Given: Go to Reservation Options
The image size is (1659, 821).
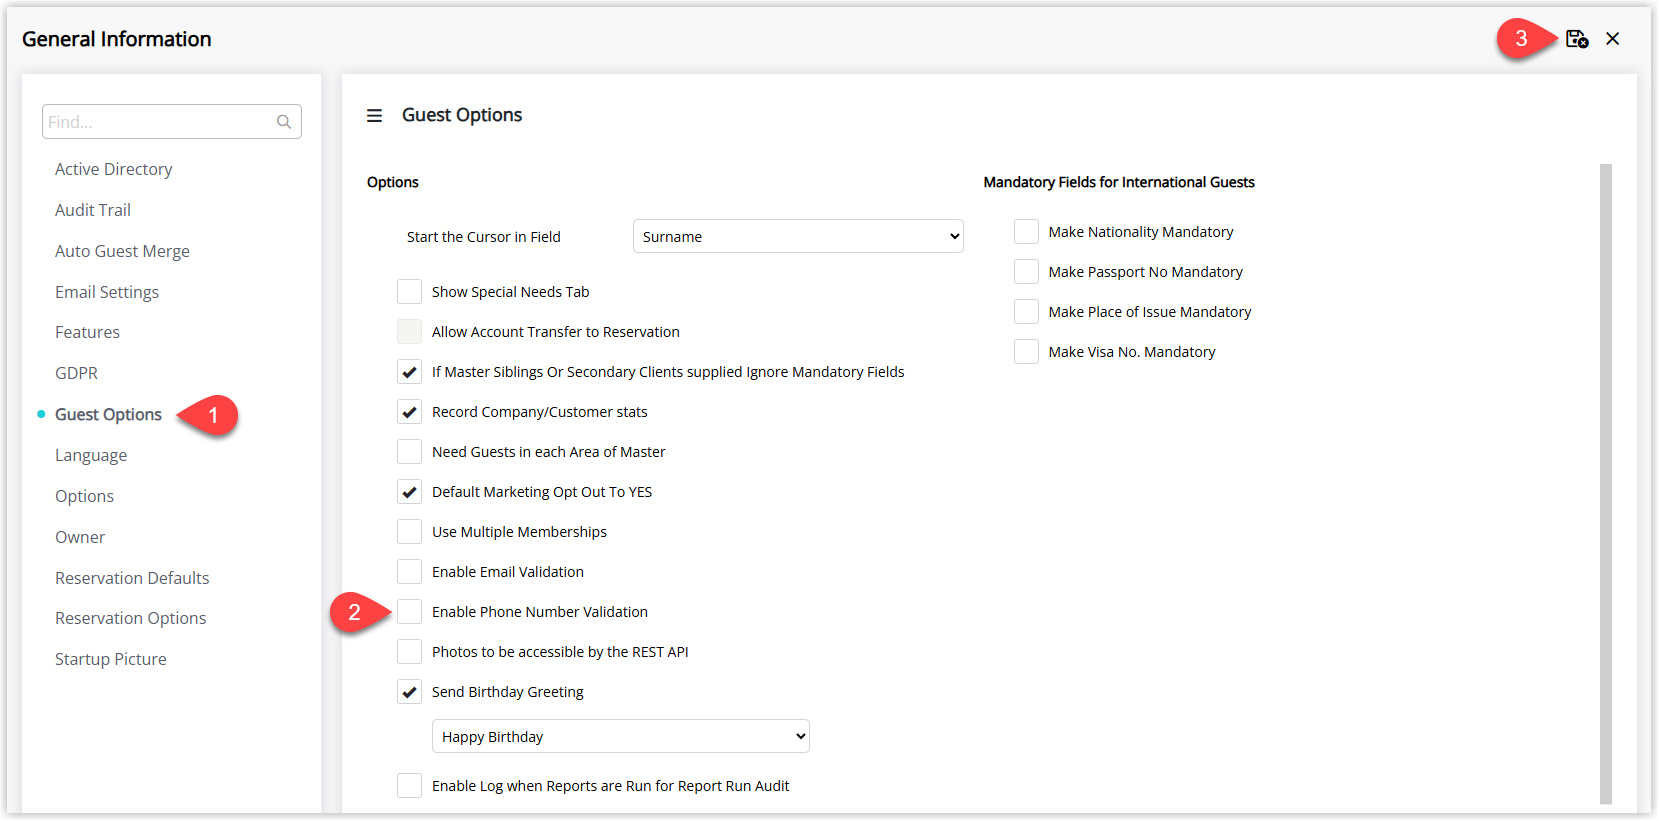Looking at the screenshot, I should click(x=131, y=618).
